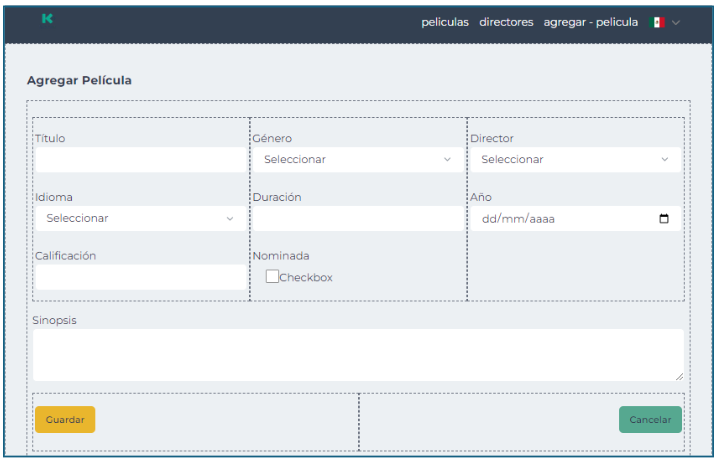Click the Checkbox label text under Nominada
This screenshot has height=462, width=718.
[306, 278]
